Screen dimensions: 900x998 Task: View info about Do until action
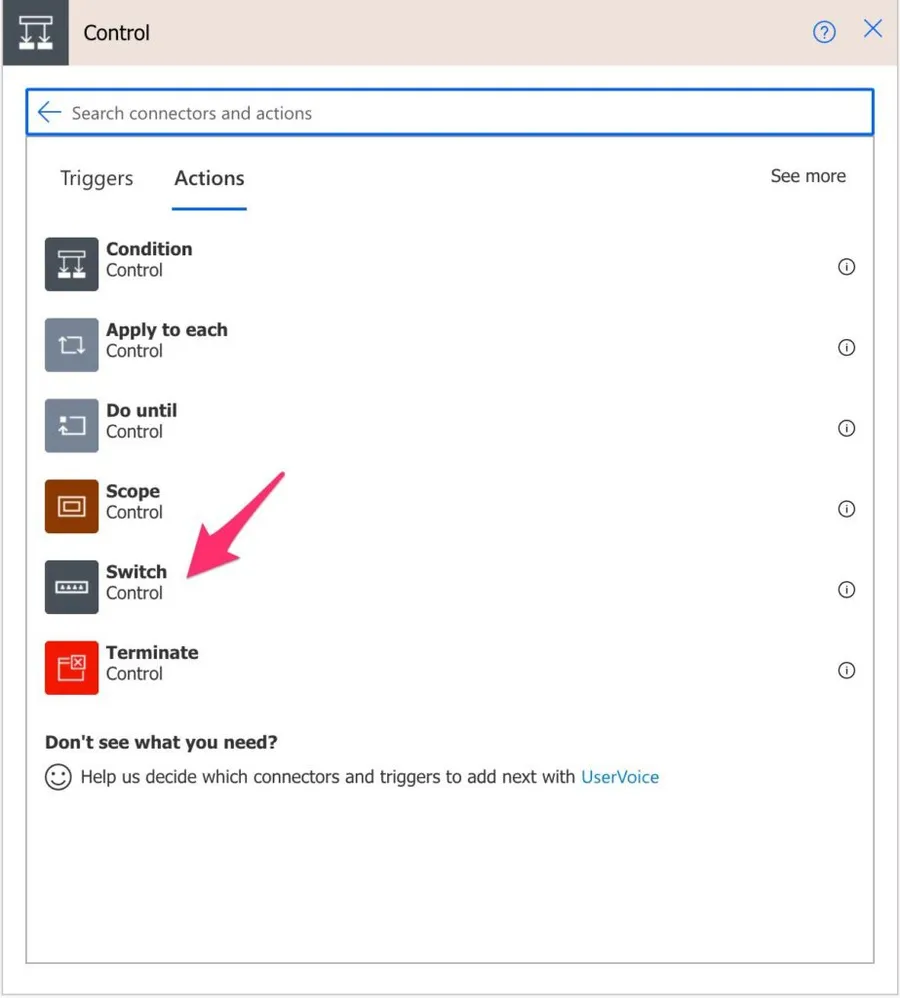point(846,428)
